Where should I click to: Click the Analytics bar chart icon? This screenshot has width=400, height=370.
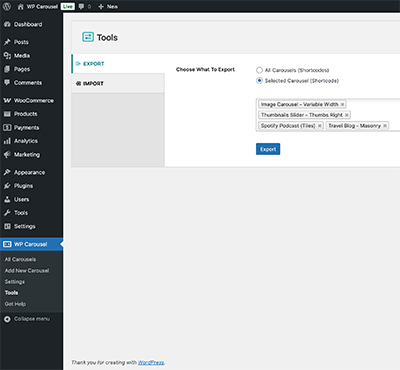point(7,141)
